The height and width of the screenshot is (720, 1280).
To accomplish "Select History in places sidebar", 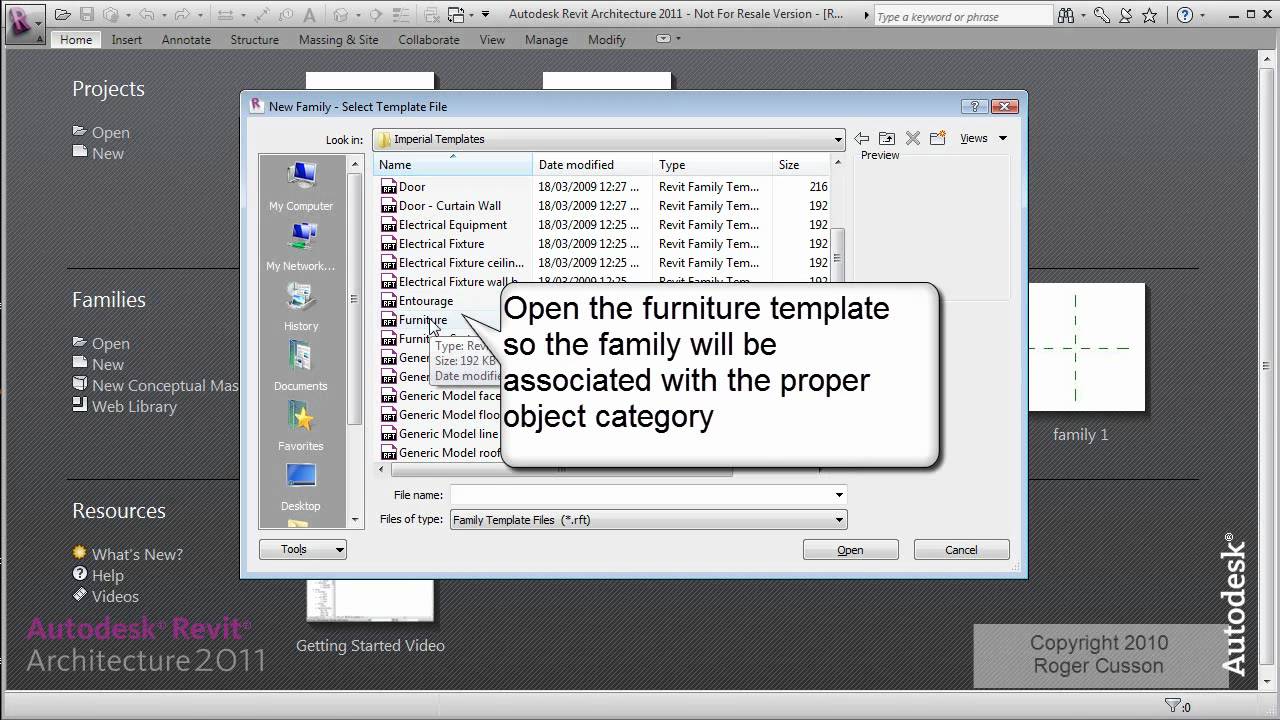I will [x=301, y=306].
